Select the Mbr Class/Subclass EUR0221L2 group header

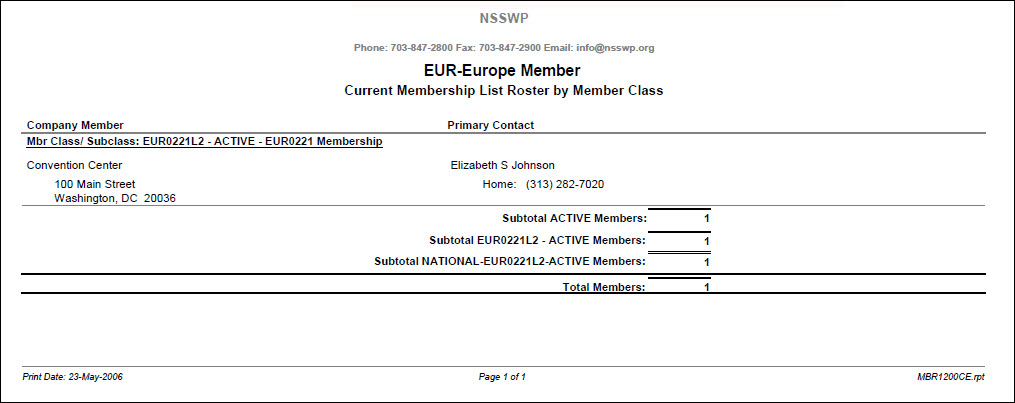click(204, 142)
